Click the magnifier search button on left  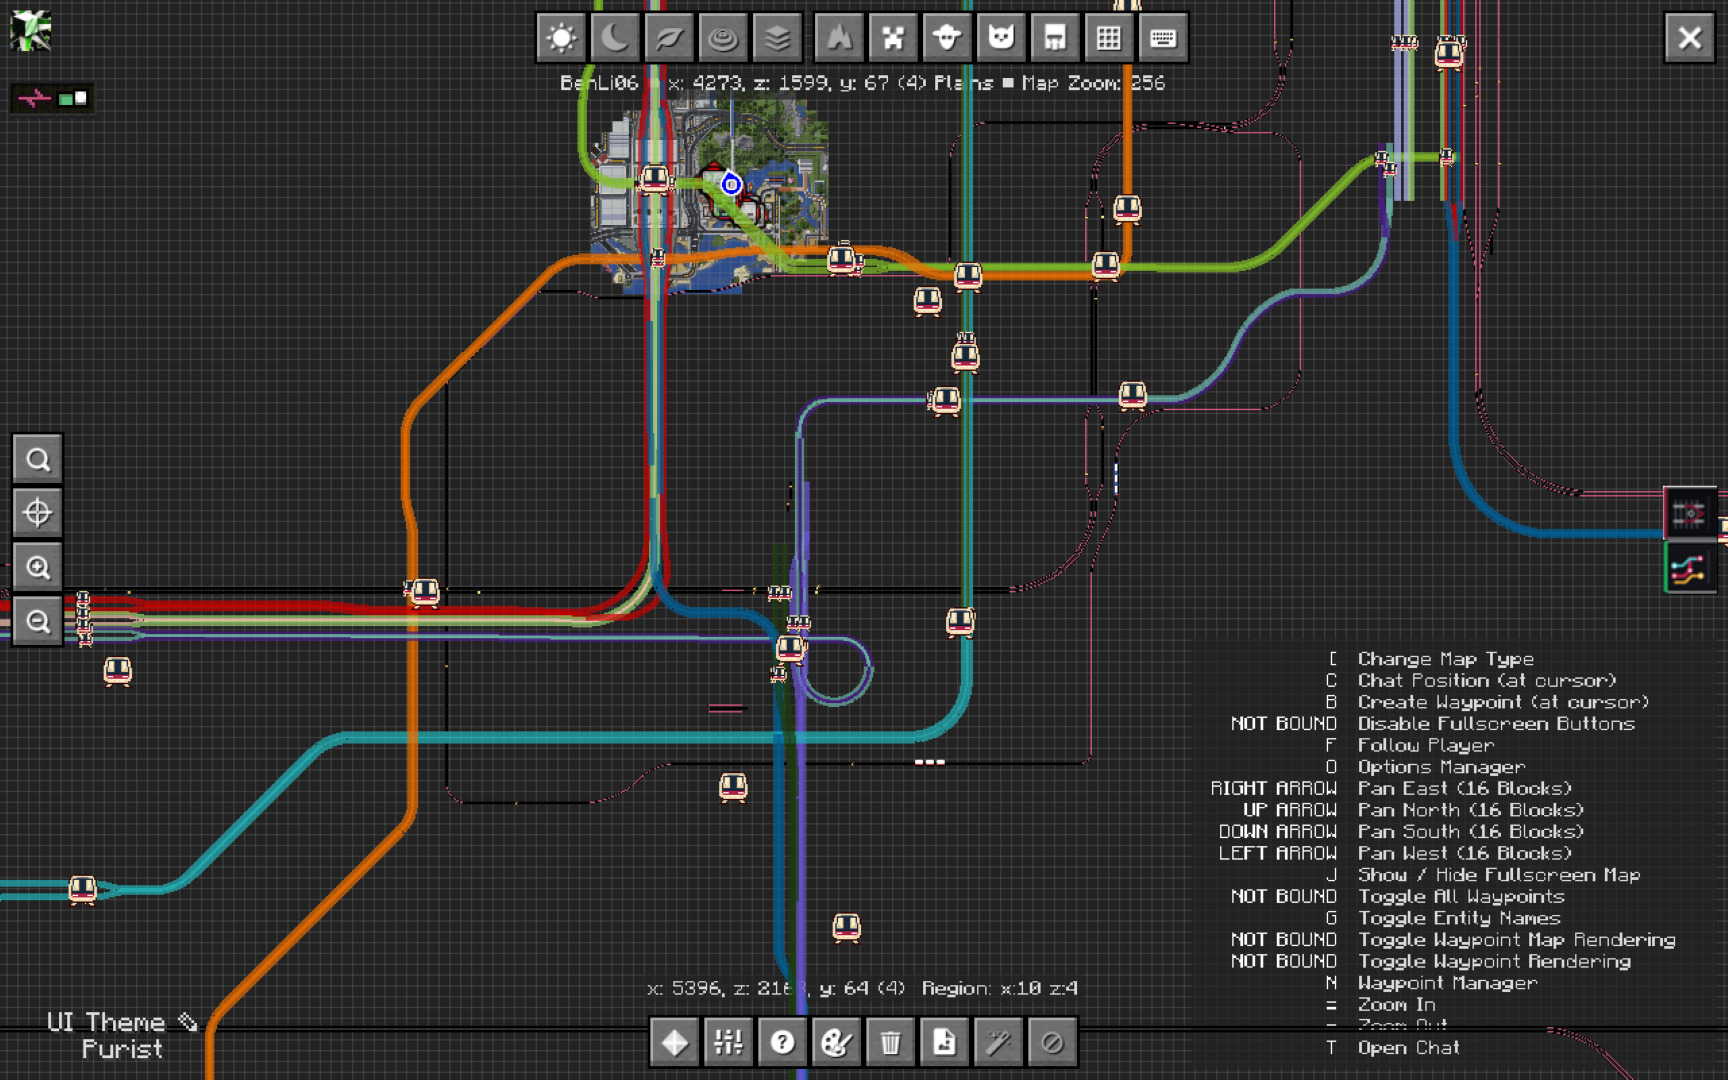(x=38, y=459)
